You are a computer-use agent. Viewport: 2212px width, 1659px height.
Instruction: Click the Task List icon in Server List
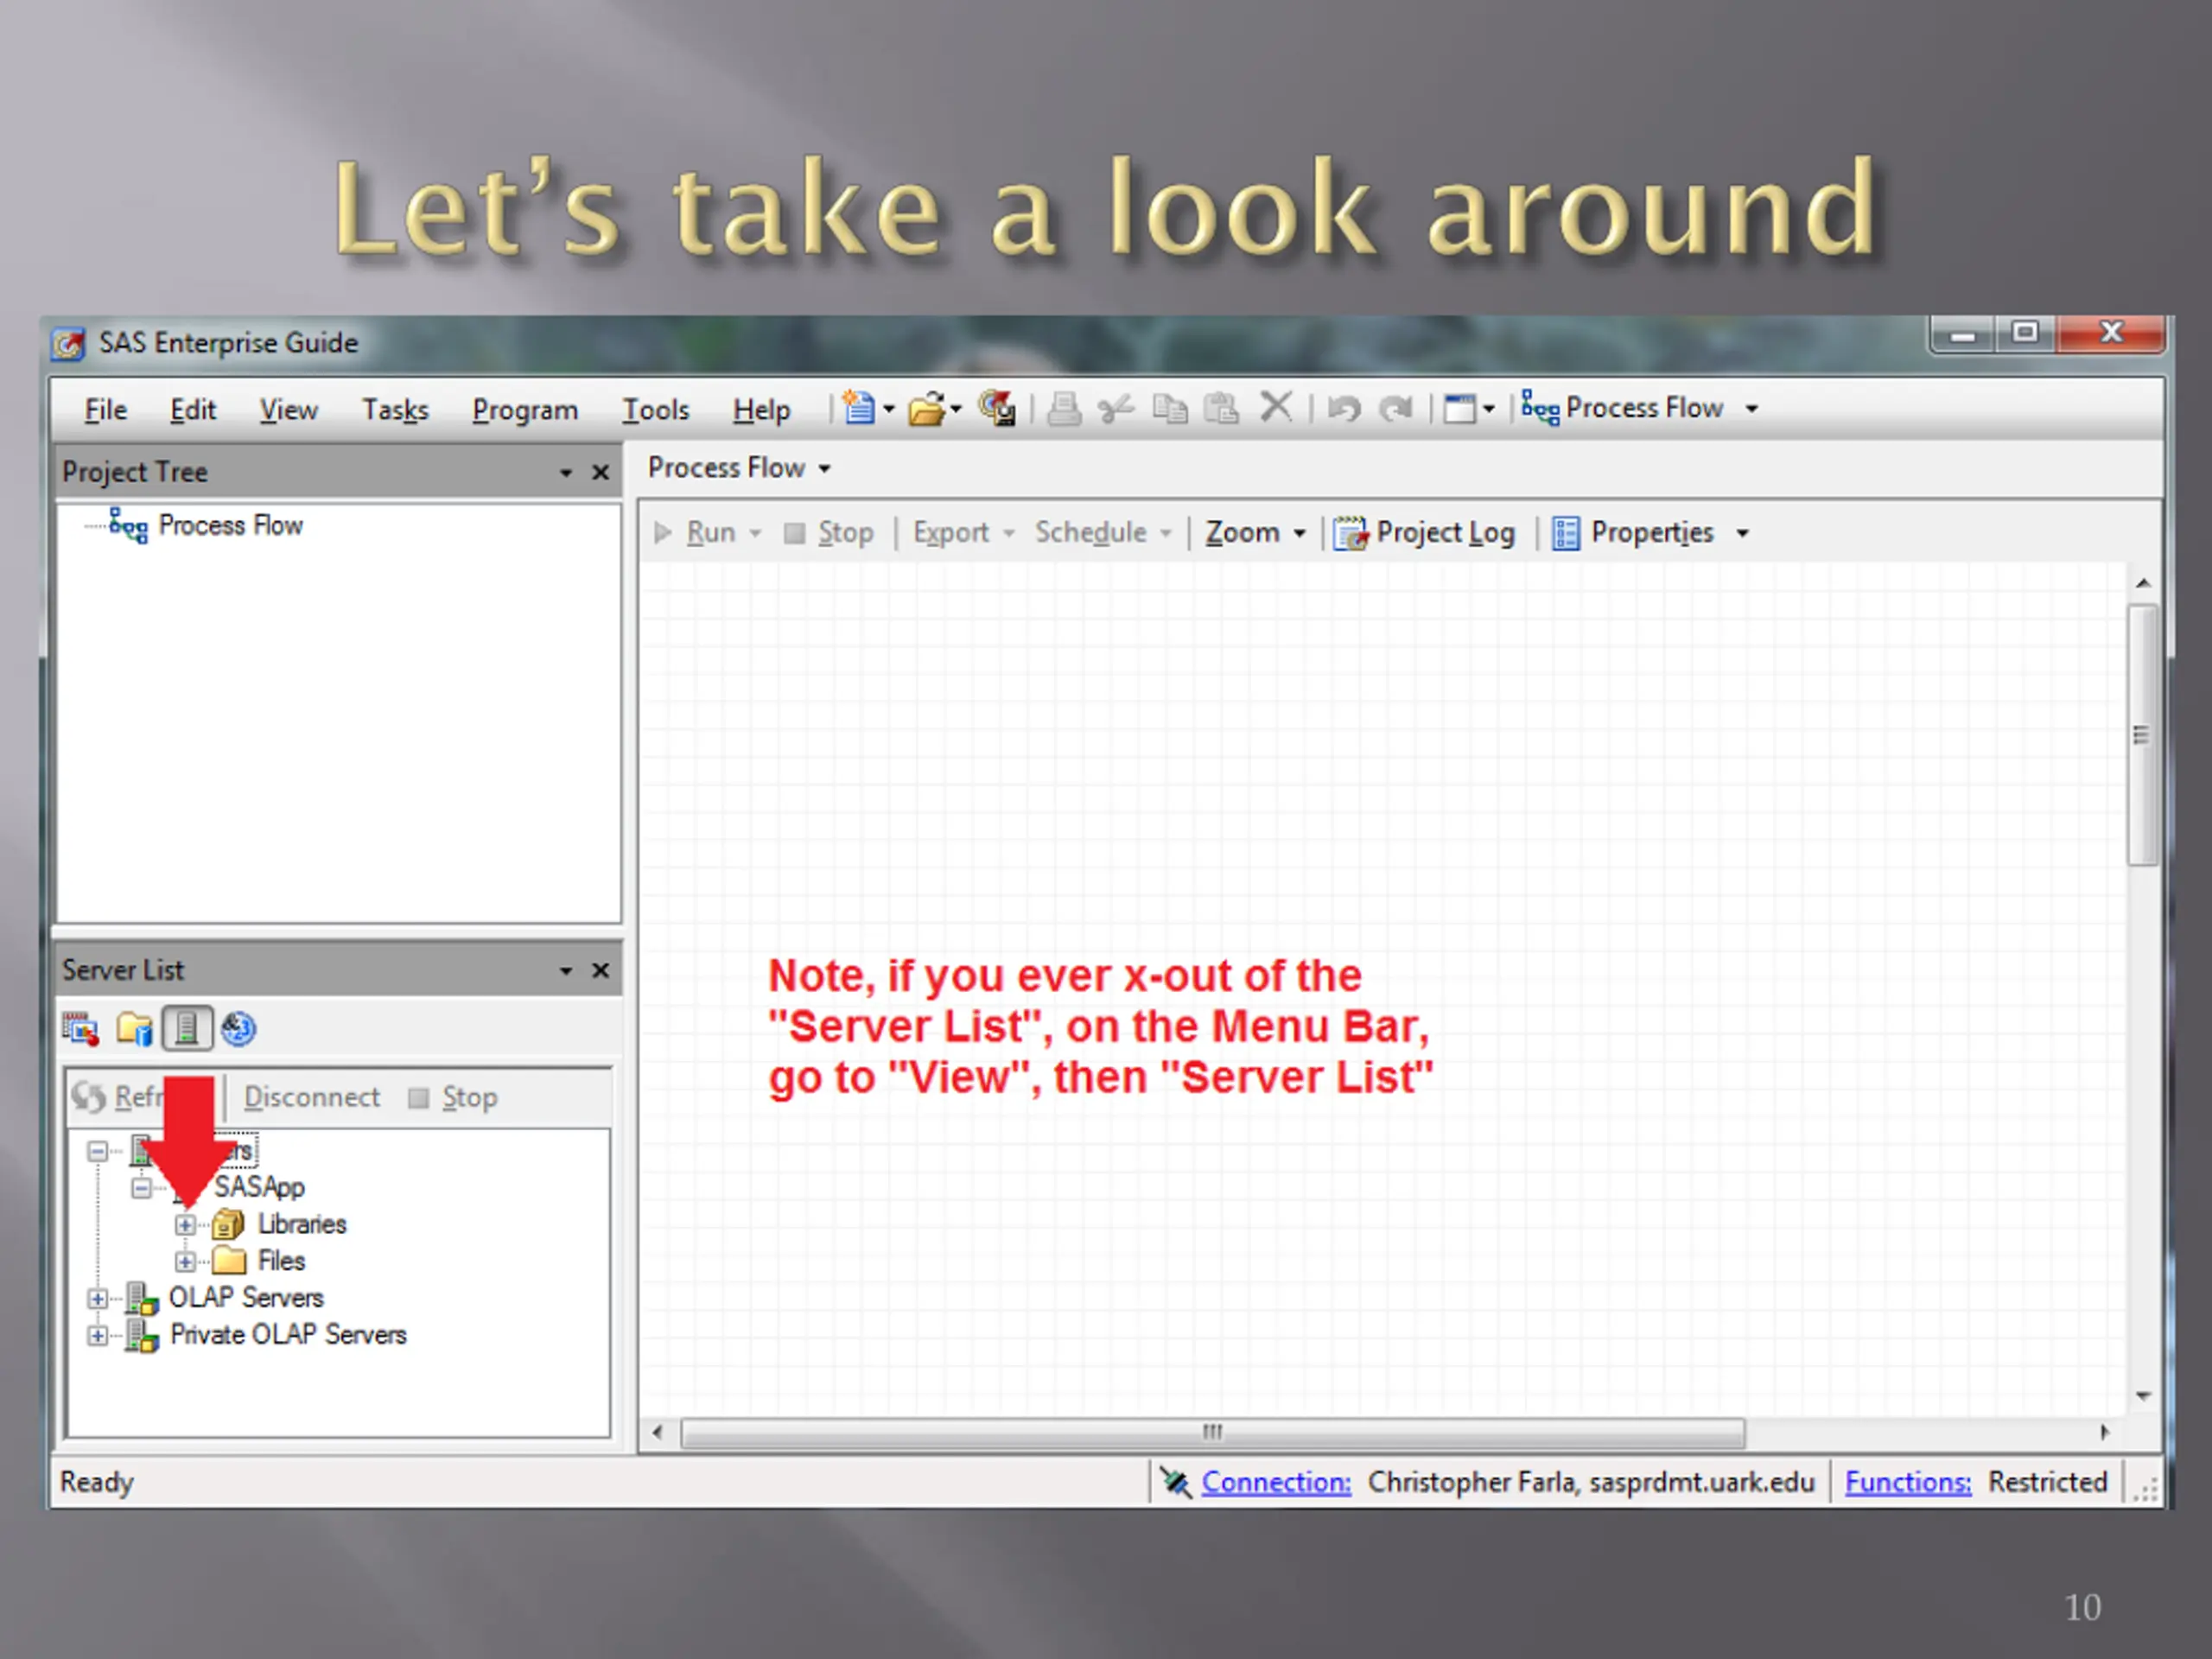pos(80,1028)
